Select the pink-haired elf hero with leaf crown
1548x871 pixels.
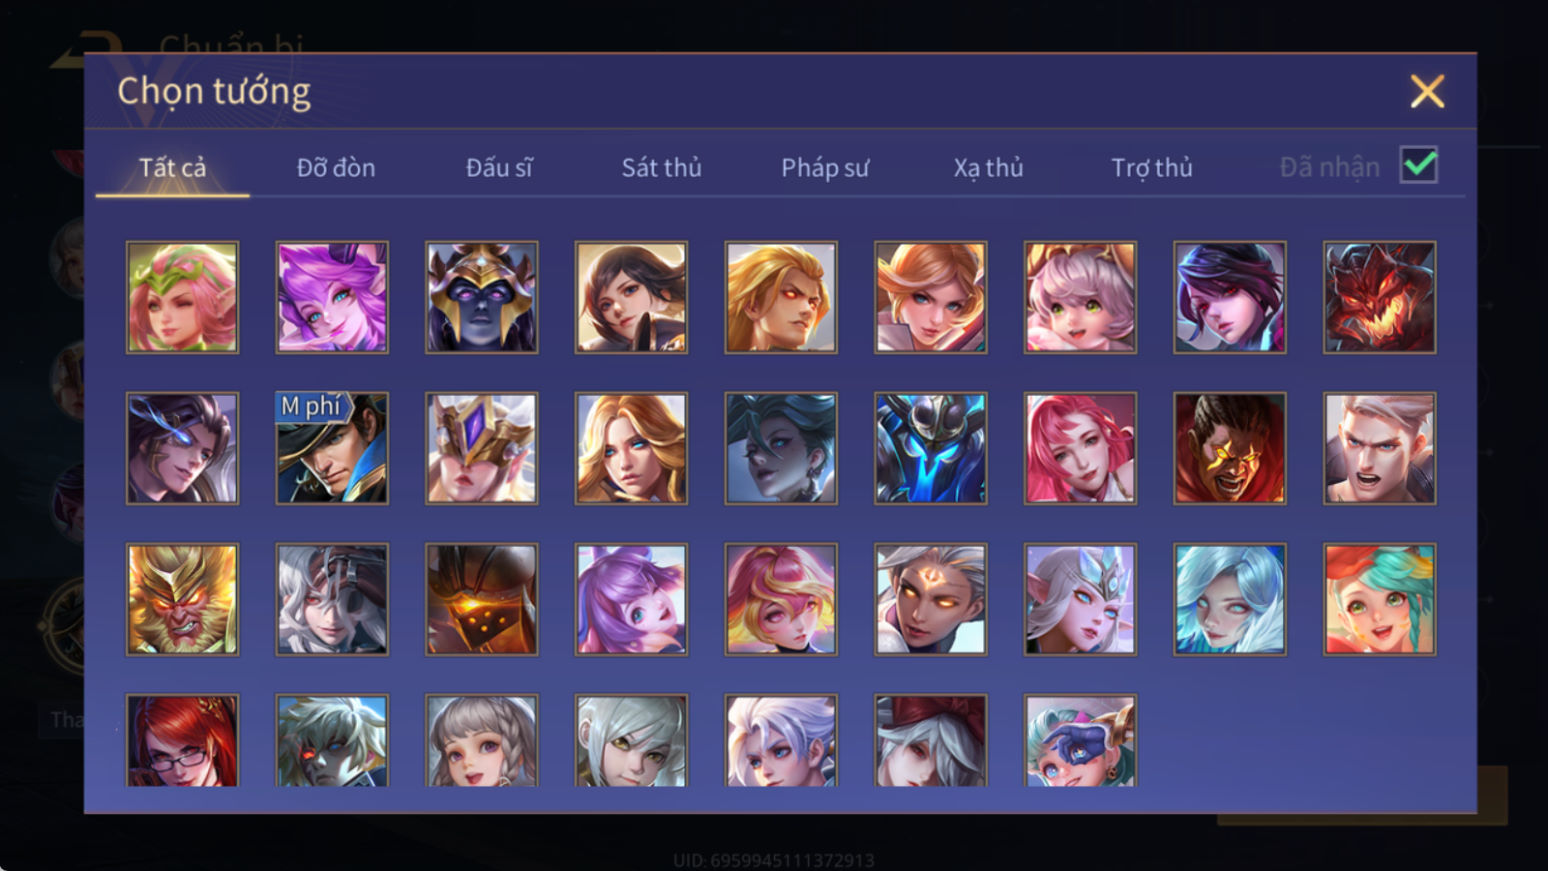[x=182, y=297]
